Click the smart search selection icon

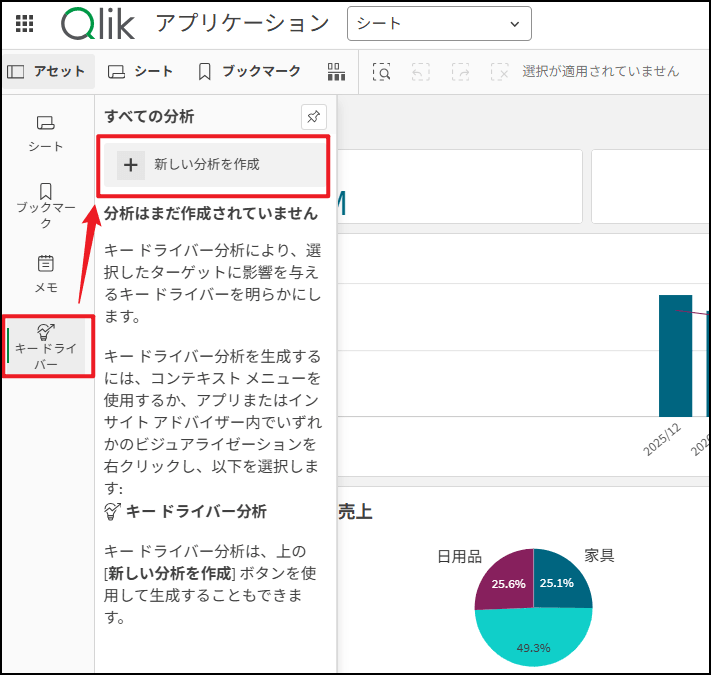(381, 71)
